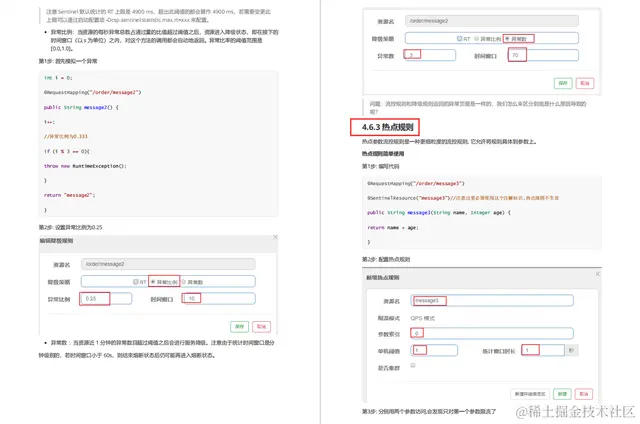This screenshot has height=424, width=640.
Task: Click code line if (i % 3 == 0){
Action: click(x=67, y=151)
